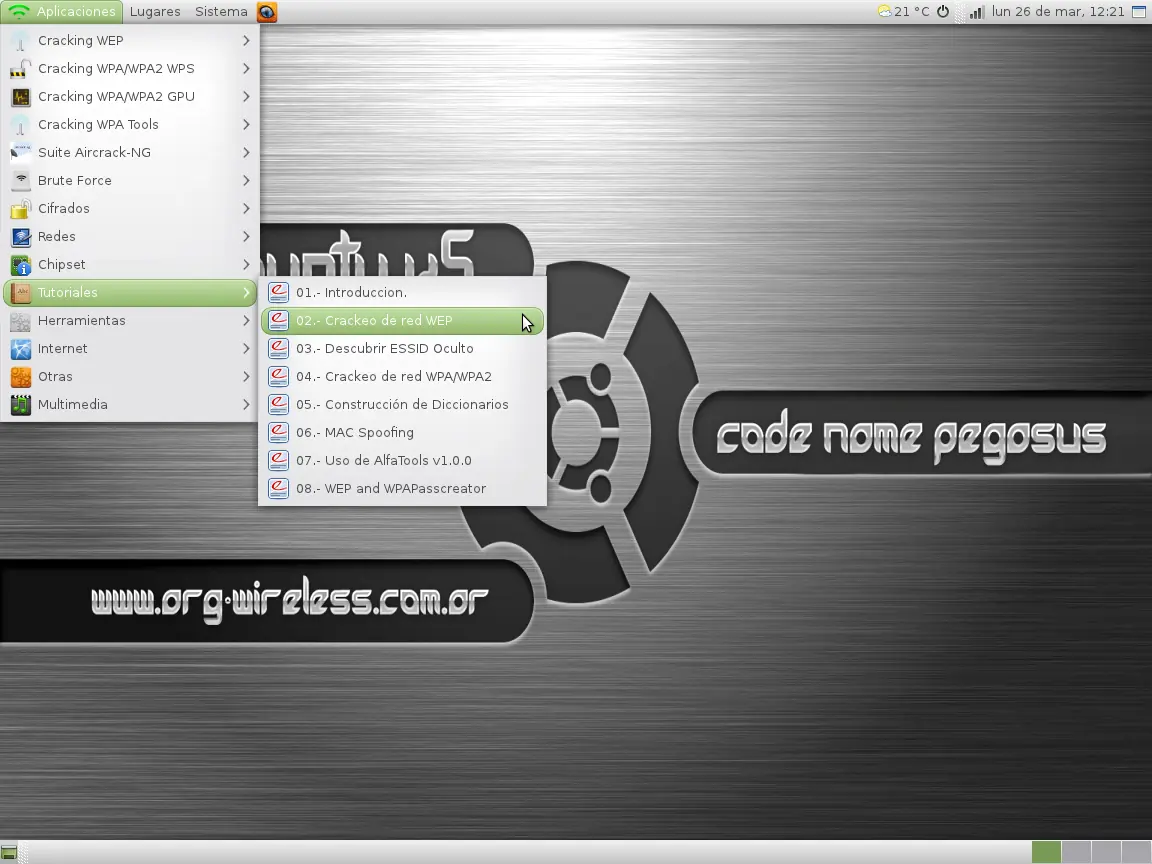Click the Cifrados lock folder icon
The height and width of the screenshot is (864, 1152).
pyautogui.click(x=21, y=208)
